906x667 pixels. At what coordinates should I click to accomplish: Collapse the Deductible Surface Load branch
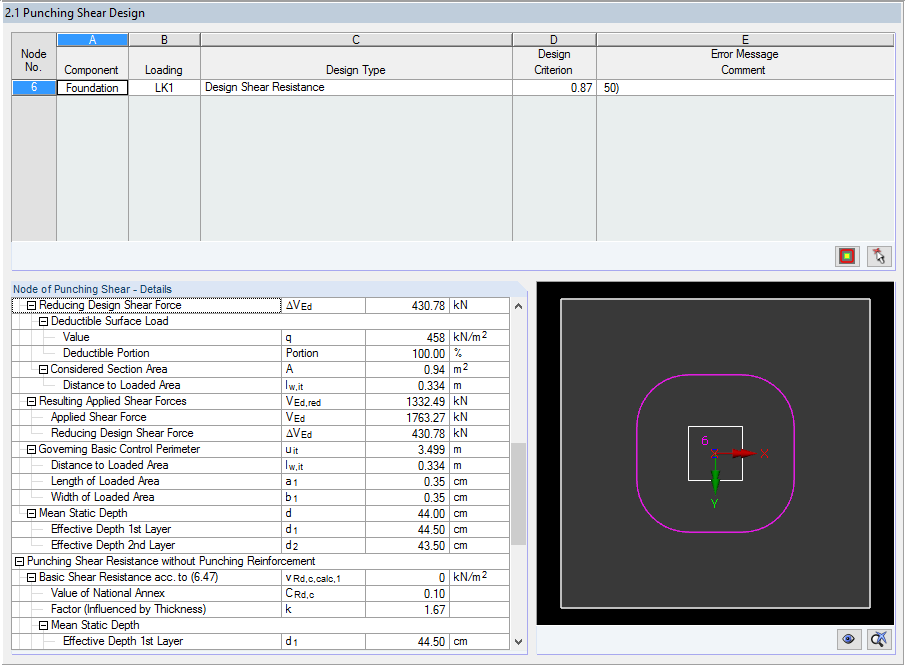[41, 321]
